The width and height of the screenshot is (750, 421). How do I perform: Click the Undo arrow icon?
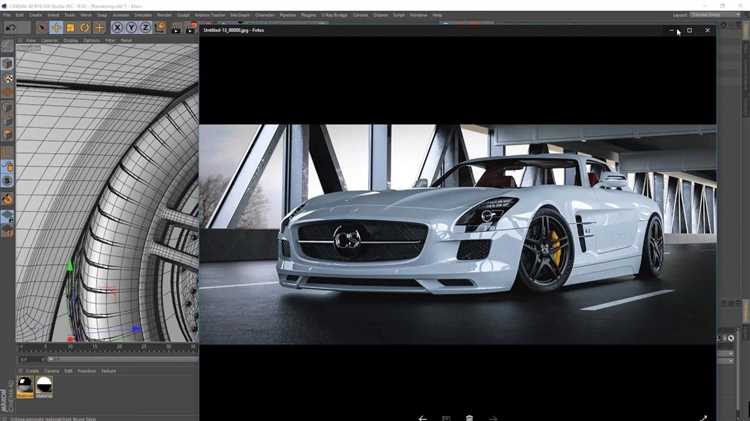pos(11,28)
